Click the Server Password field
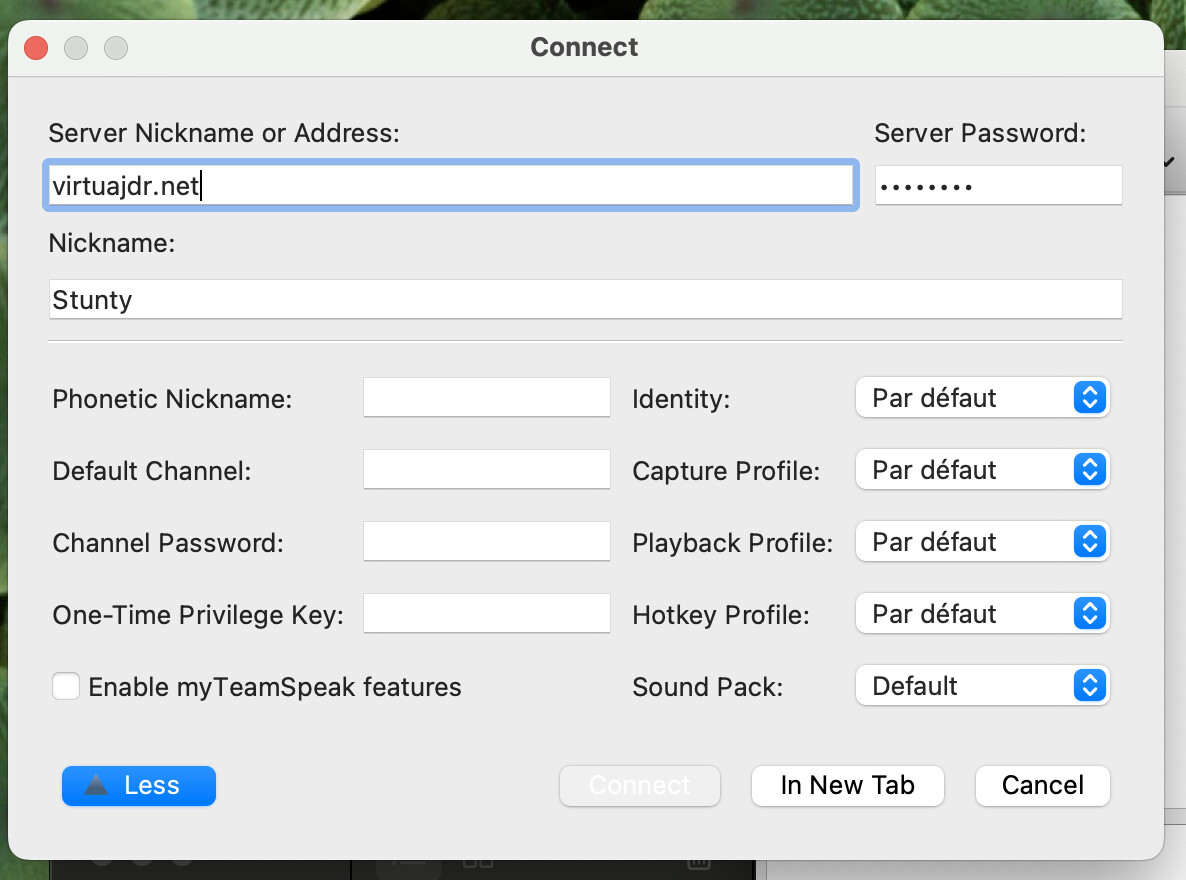The height and width of the screenshot is (880, 1186). (998, 186)
